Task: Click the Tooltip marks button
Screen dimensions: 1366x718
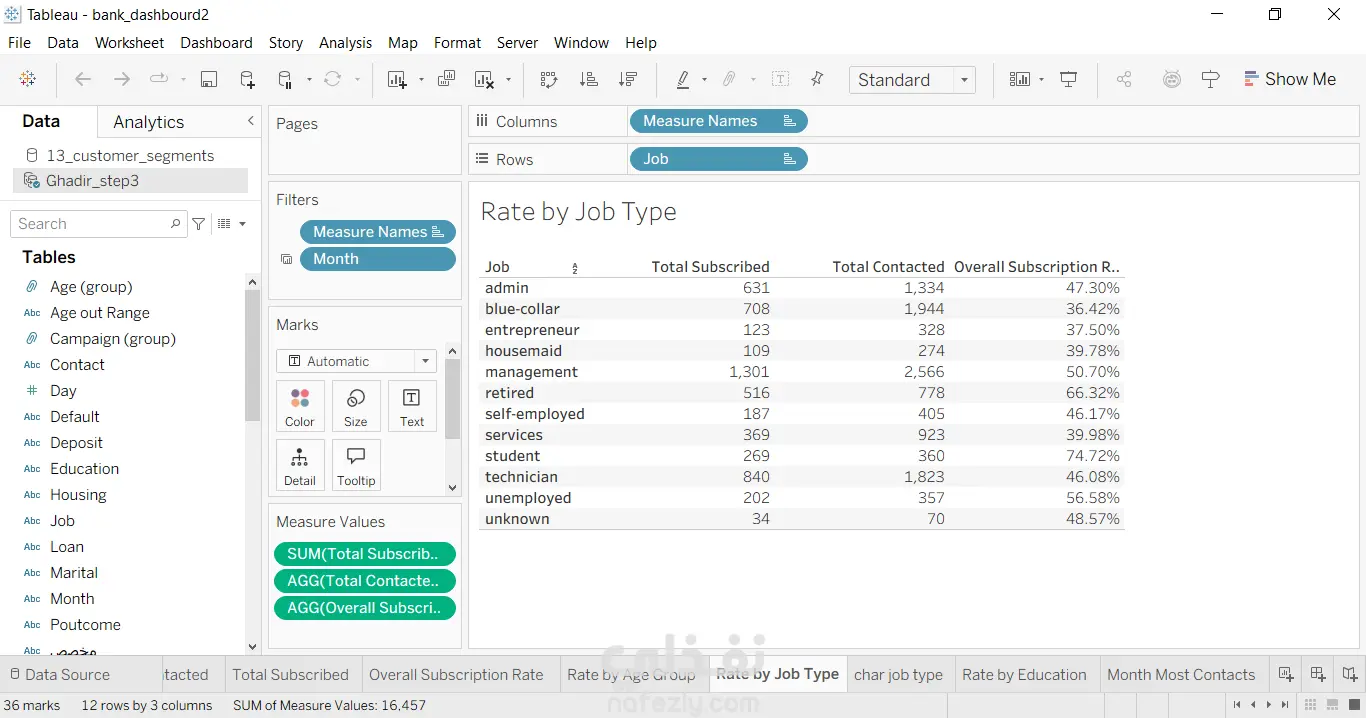Action: pos(356,465)
